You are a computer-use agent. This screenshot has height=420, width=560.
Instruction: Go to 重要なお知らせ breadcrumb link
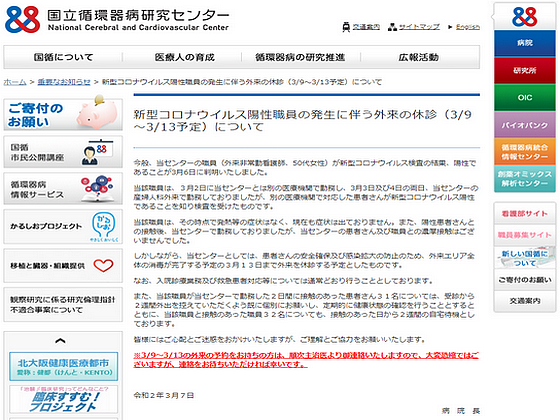64,82
